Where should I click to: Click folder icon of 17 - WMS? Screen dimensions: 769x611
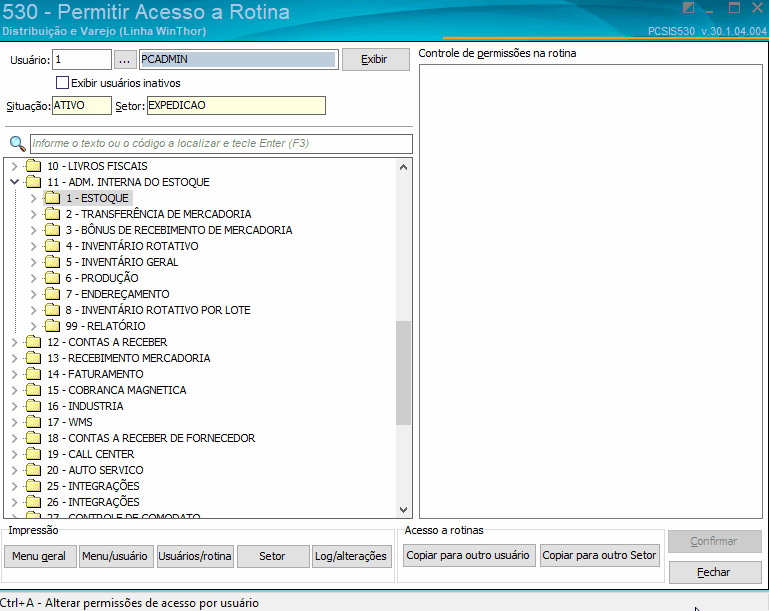click(x=33, y=422)
